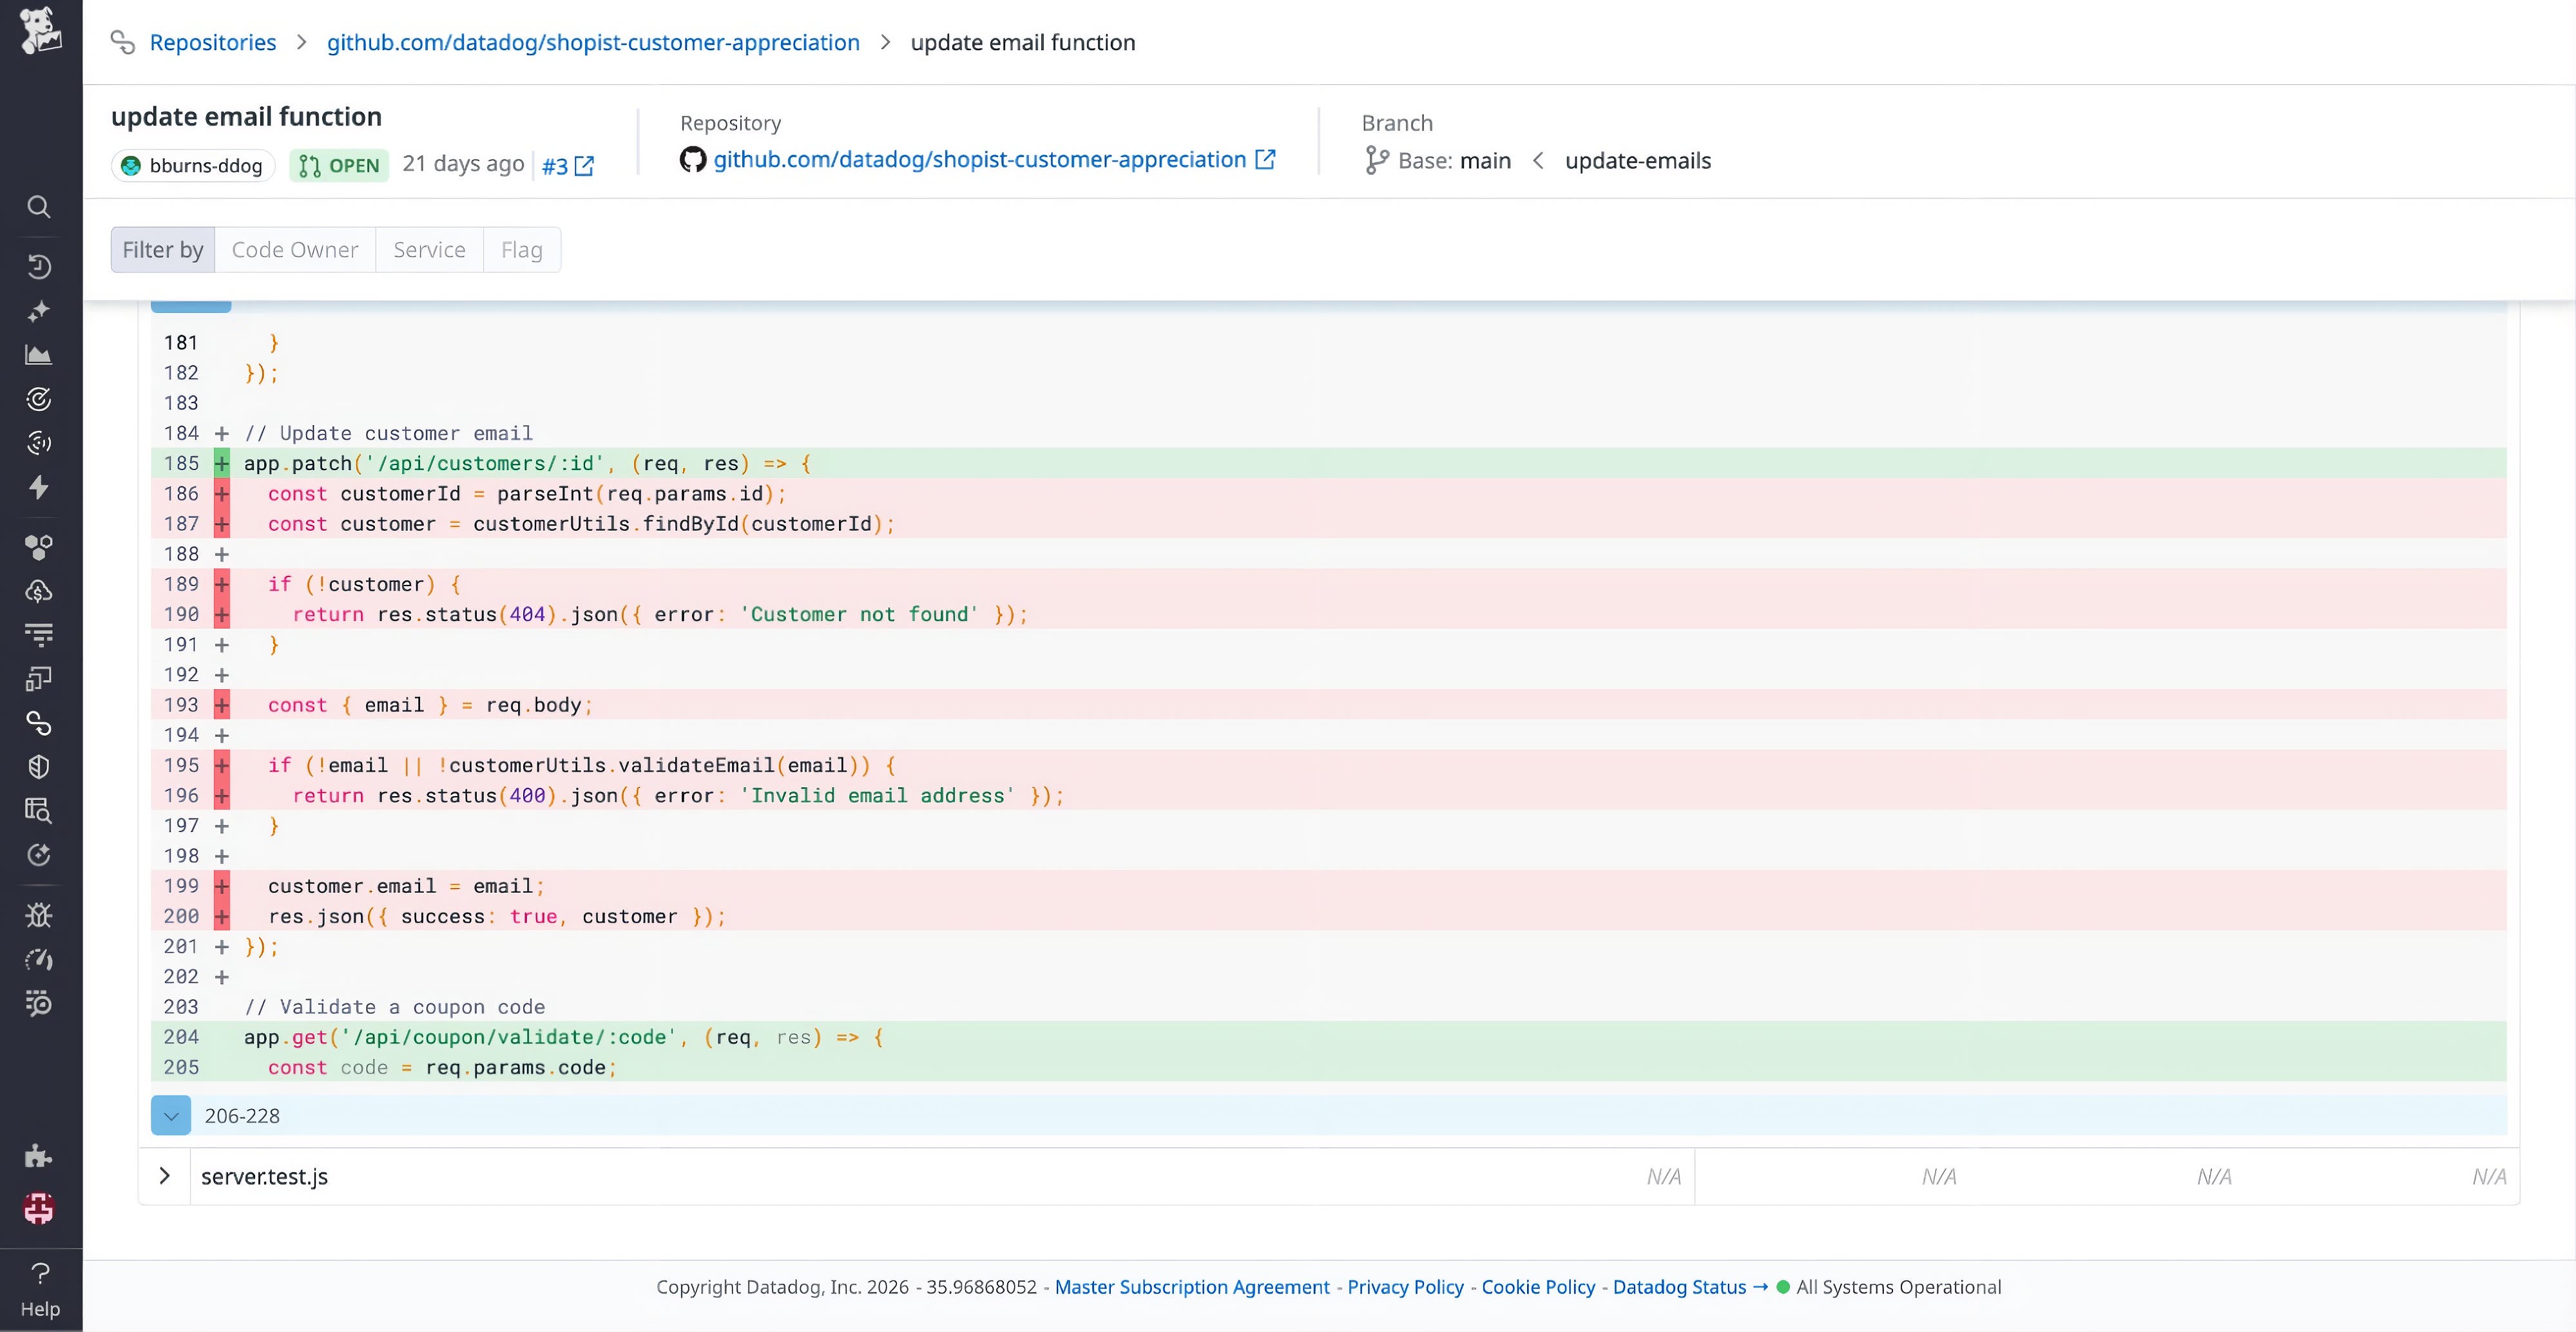Open the cloud cost icon in the sidebar

pyautogui.click(x=39, y=591)
